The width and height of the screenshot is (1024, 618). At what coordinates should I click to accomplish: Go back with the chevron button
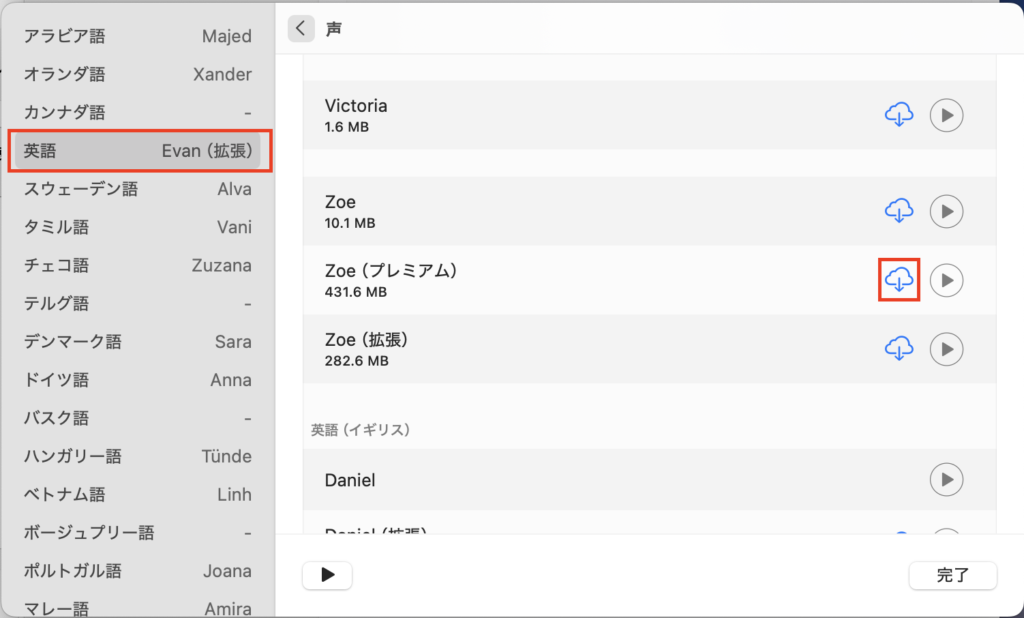(x=301, y=29)
